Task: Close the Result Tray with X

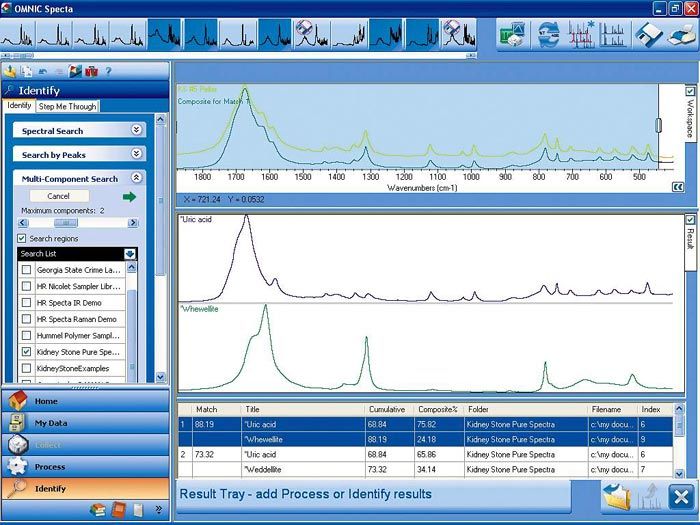Action: tap(681, 496)
